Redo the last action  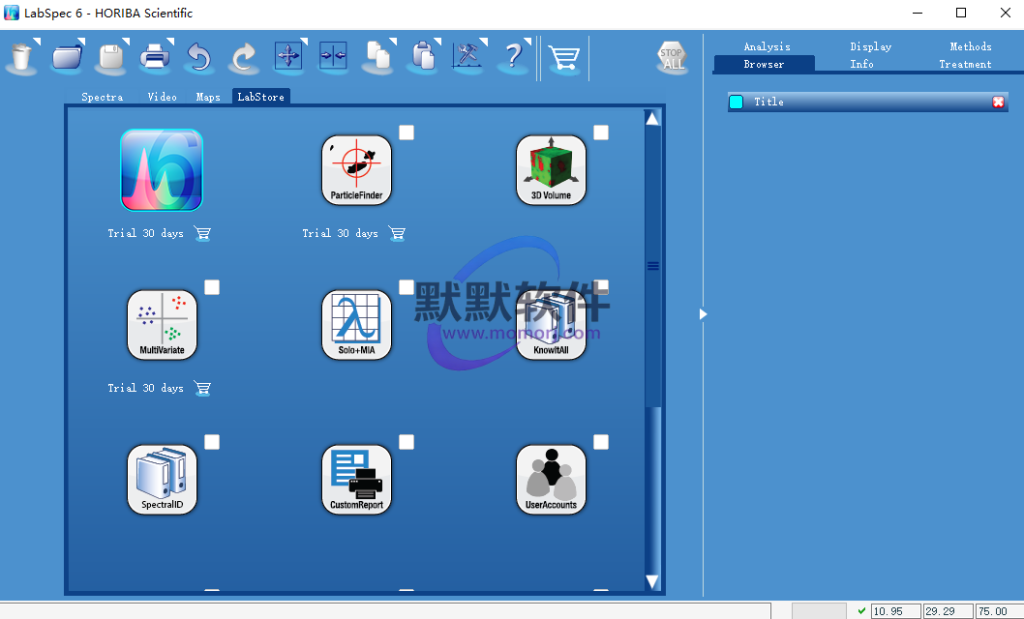[x=244, y=57]
